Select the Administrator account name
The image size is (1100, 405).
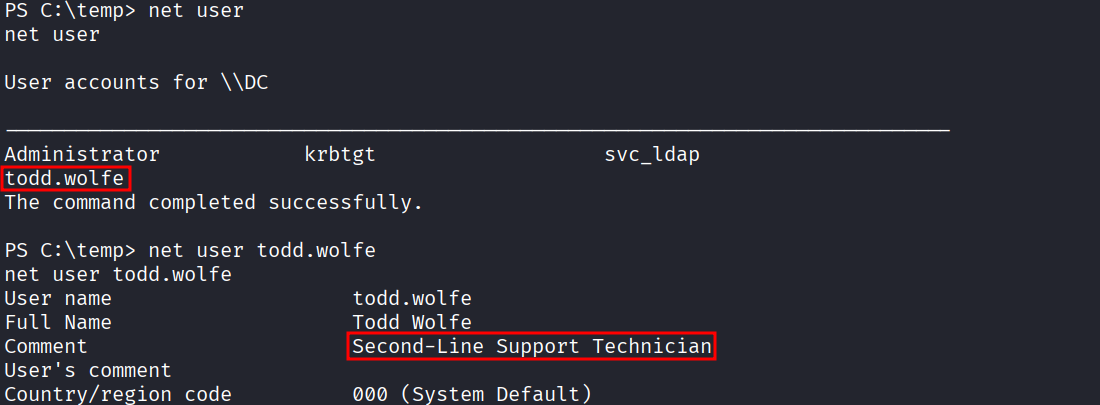pyautogui.click(x=82, y=154)
